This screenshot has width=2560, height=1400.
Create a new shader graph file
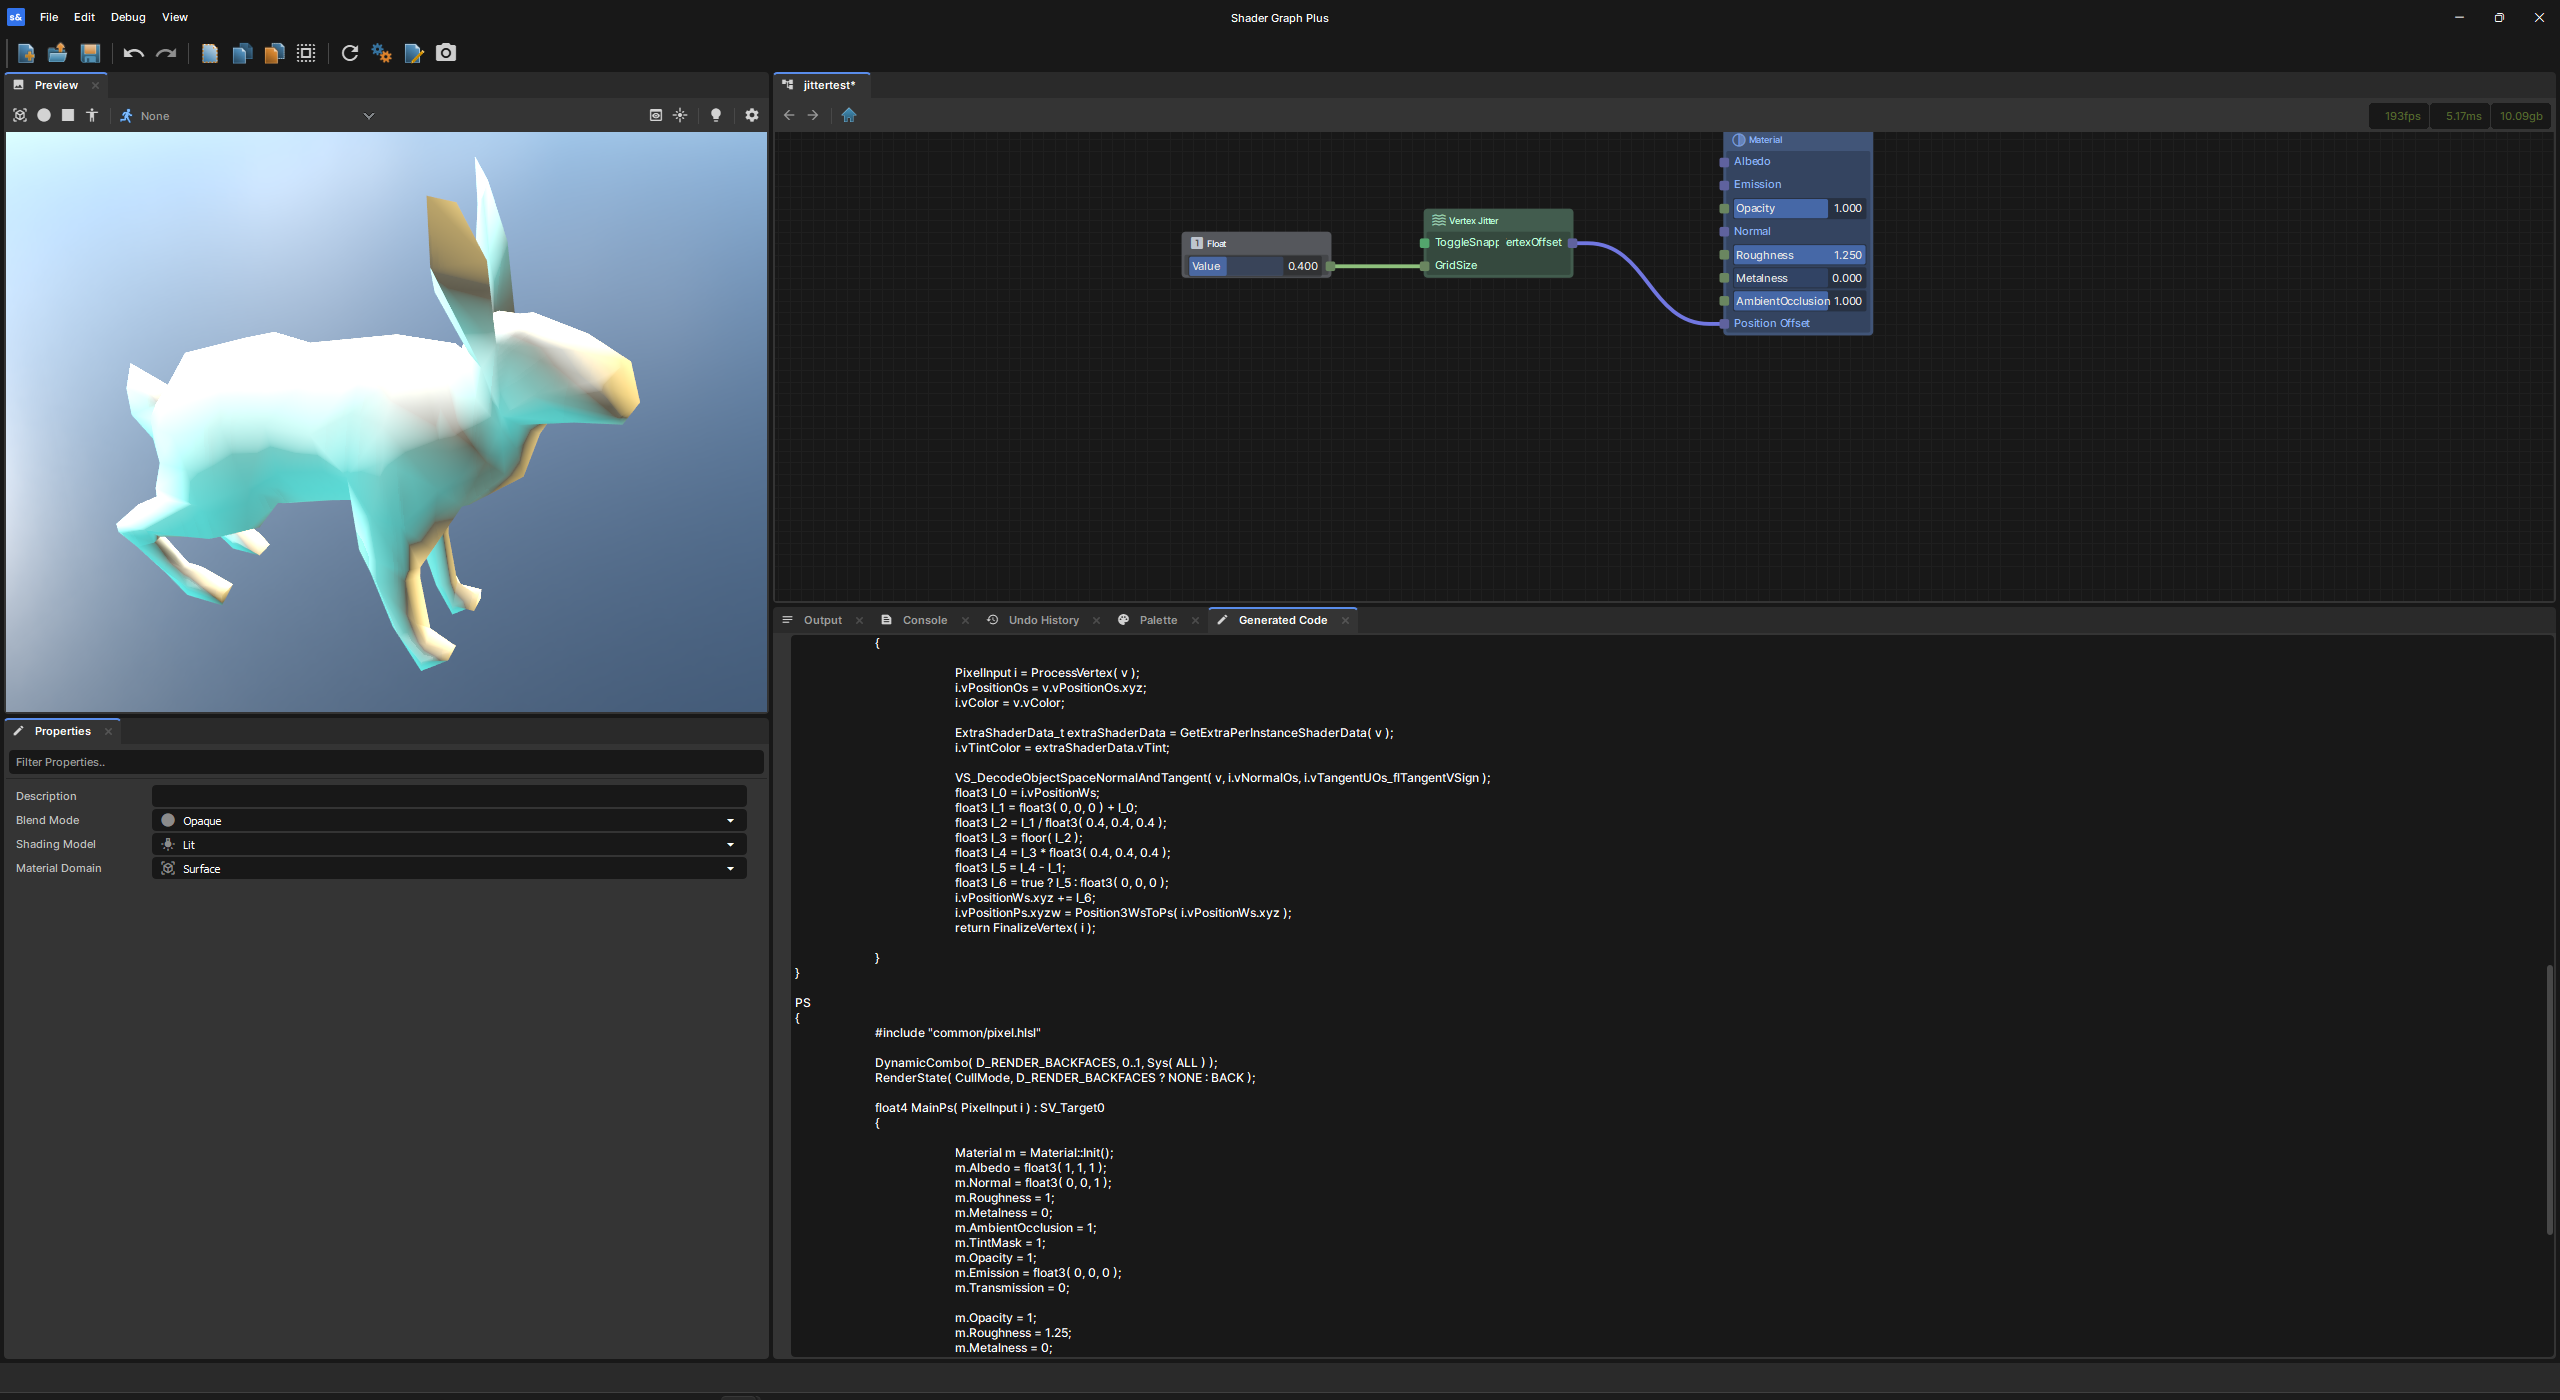click(x=26, y=53)
